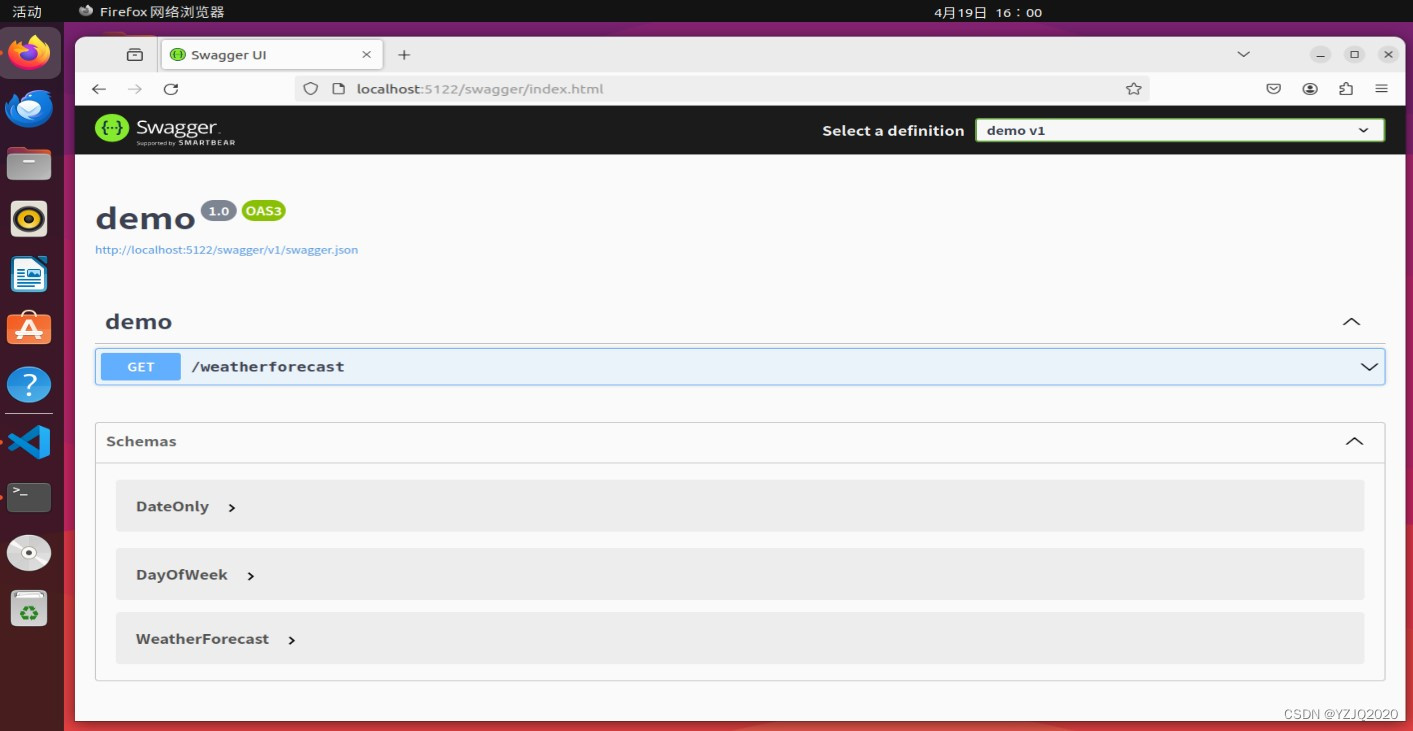Screen dimensions: 1413x731
Task: Click the browser forward arrow
Action: pyautogui.click(x=135, y=89)
